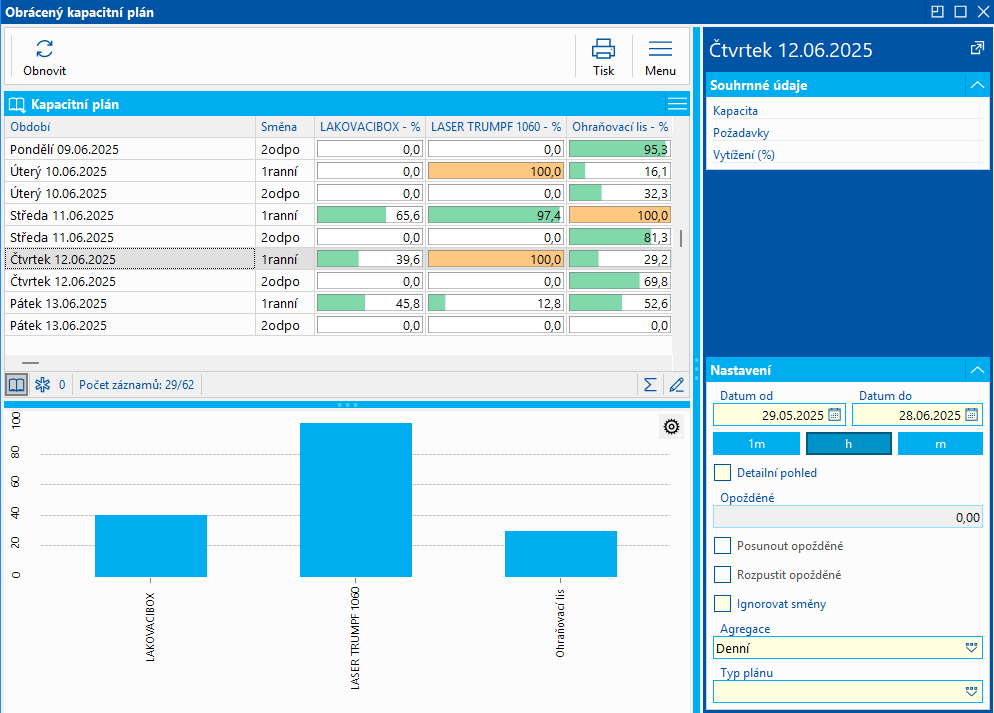Open the Menu hamburger icon
The width and height of the screenshot is (994, 713).
660,49
